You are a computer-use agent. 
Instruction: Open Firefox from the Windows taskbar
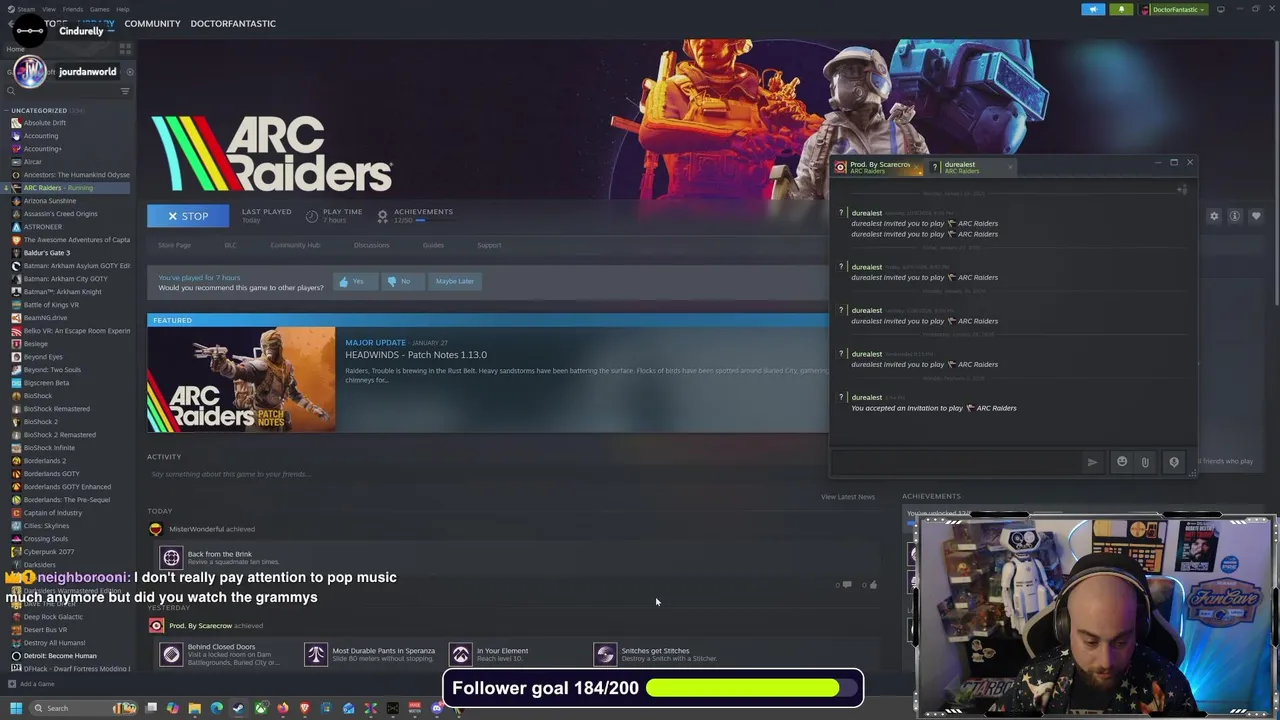[282, 708]
